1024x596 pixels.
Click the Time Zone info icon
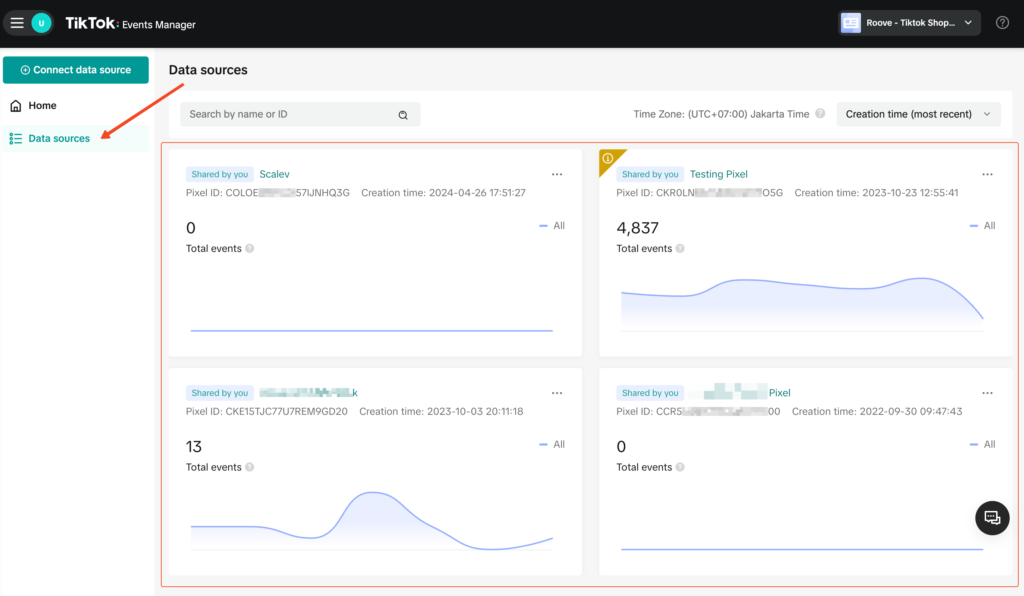point(820,114)
